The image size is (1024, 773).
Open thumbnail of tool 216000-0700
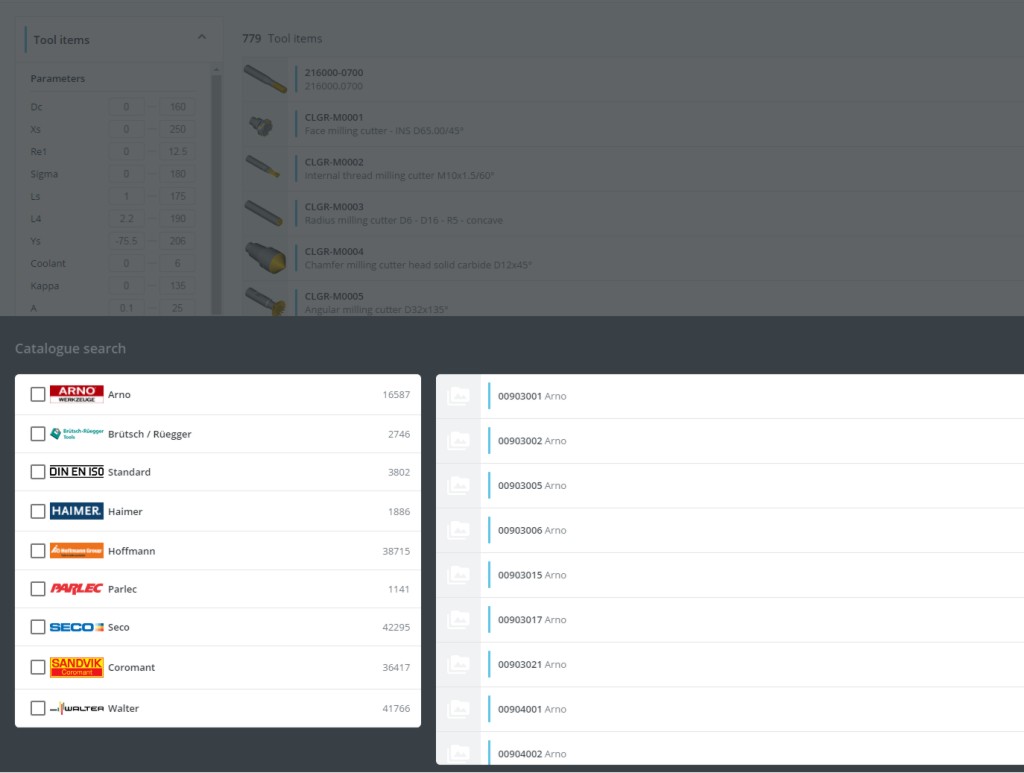pos(265,79)
